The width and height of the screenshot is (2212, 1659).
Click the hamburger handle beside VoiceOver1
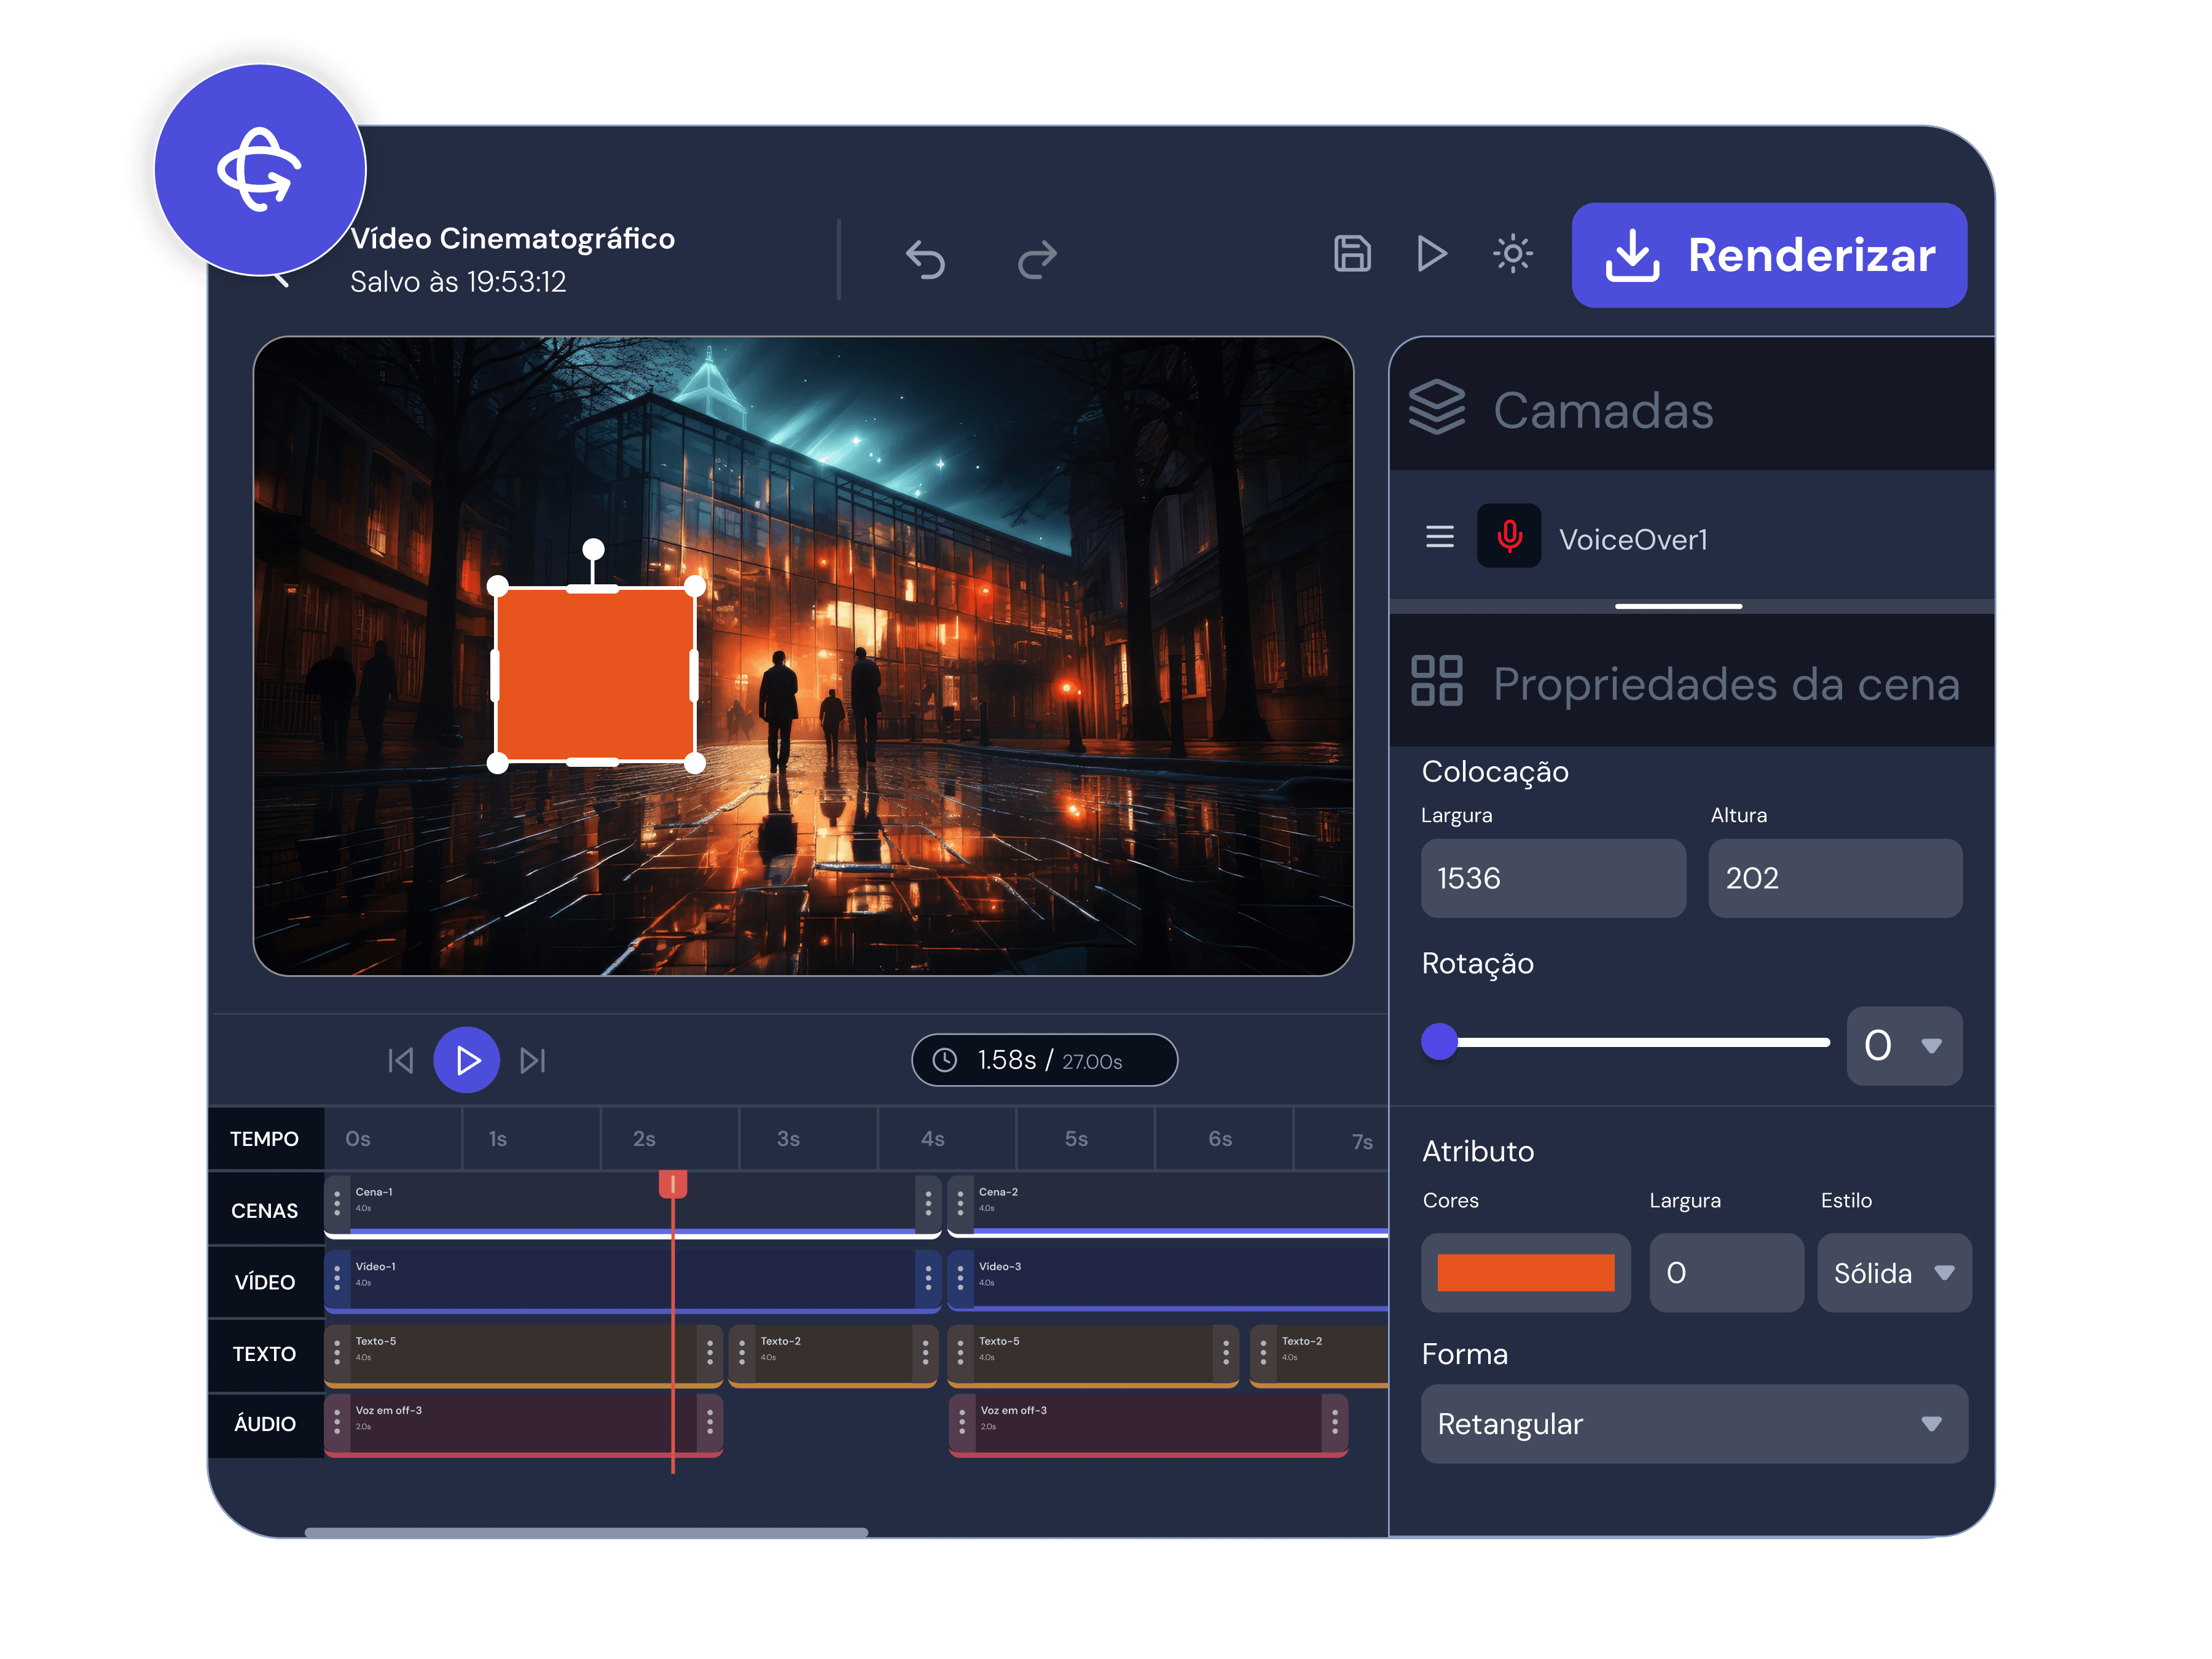[x=1439, y=537]
